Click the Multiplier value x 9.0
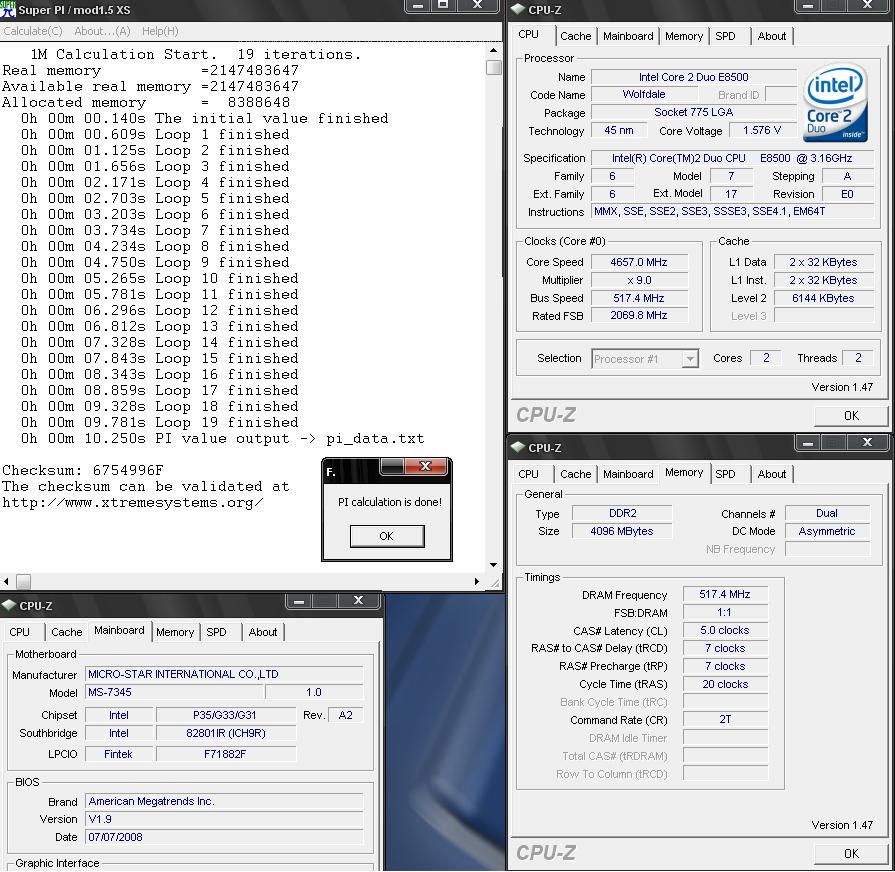 pos(639,280)
